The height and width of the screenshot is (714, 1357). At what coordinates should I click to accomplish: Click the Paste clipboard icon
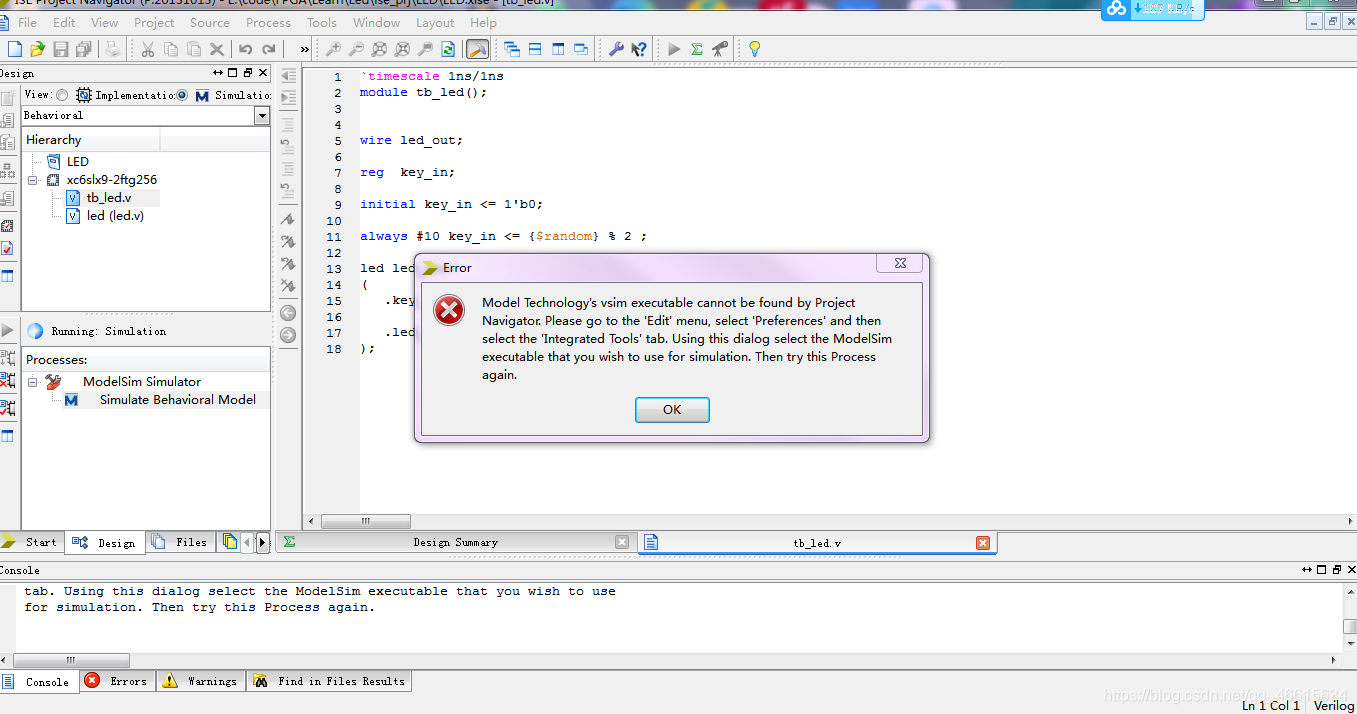tap(193, 49)
